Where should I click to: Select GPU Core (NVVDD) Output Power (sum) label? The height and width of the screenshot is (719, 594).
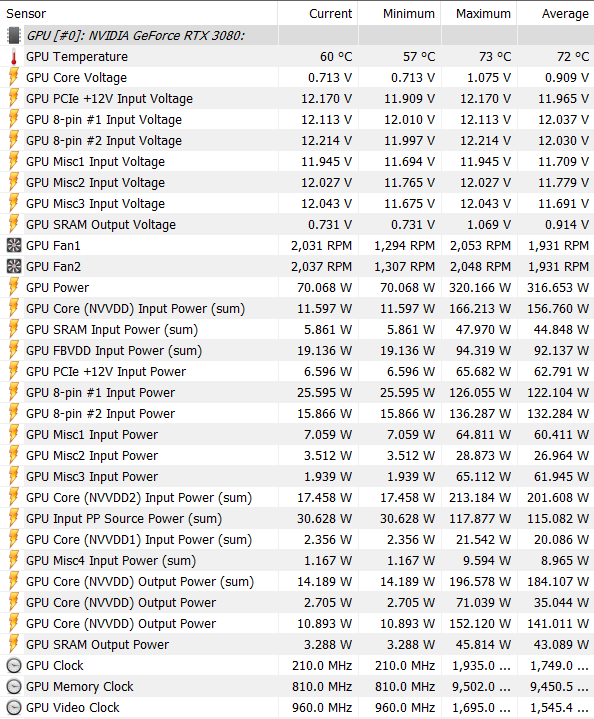(140, 582)
